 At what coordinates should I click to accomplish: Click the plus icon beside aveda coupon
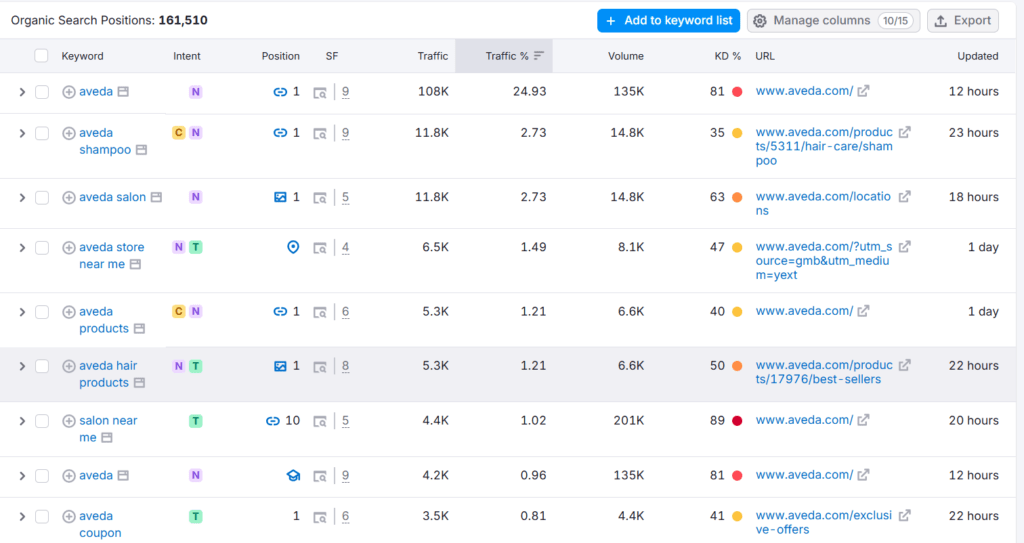coord(69,517)
